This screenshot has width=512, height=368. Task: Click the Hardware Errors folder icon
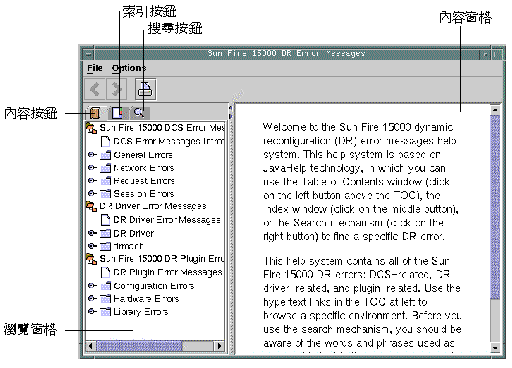[x=106, y=298]
